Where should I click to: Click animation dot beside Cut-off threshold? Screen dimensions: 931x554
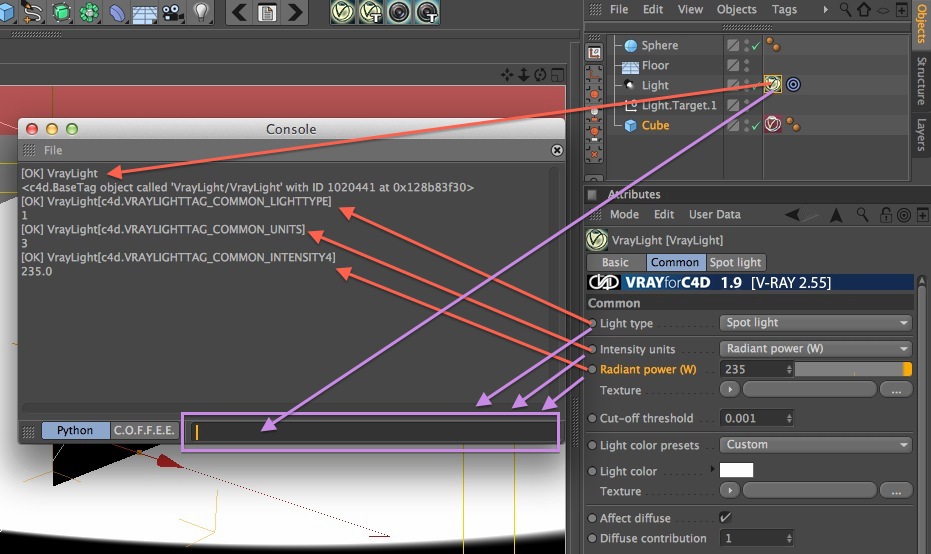(592, 418)
